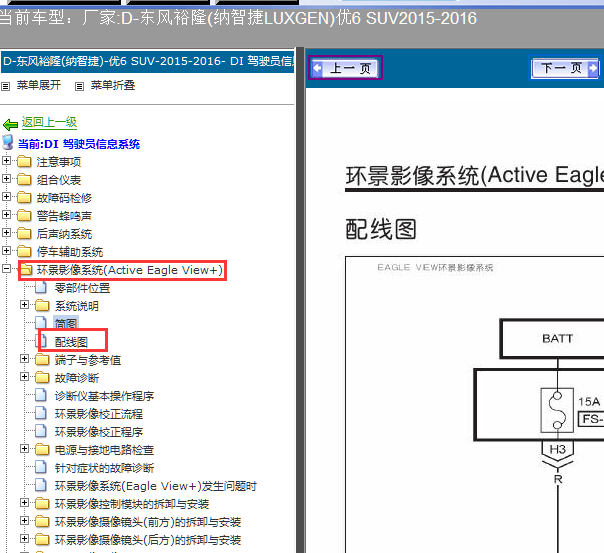Go to next page with 下一页 button

[565, 68]
